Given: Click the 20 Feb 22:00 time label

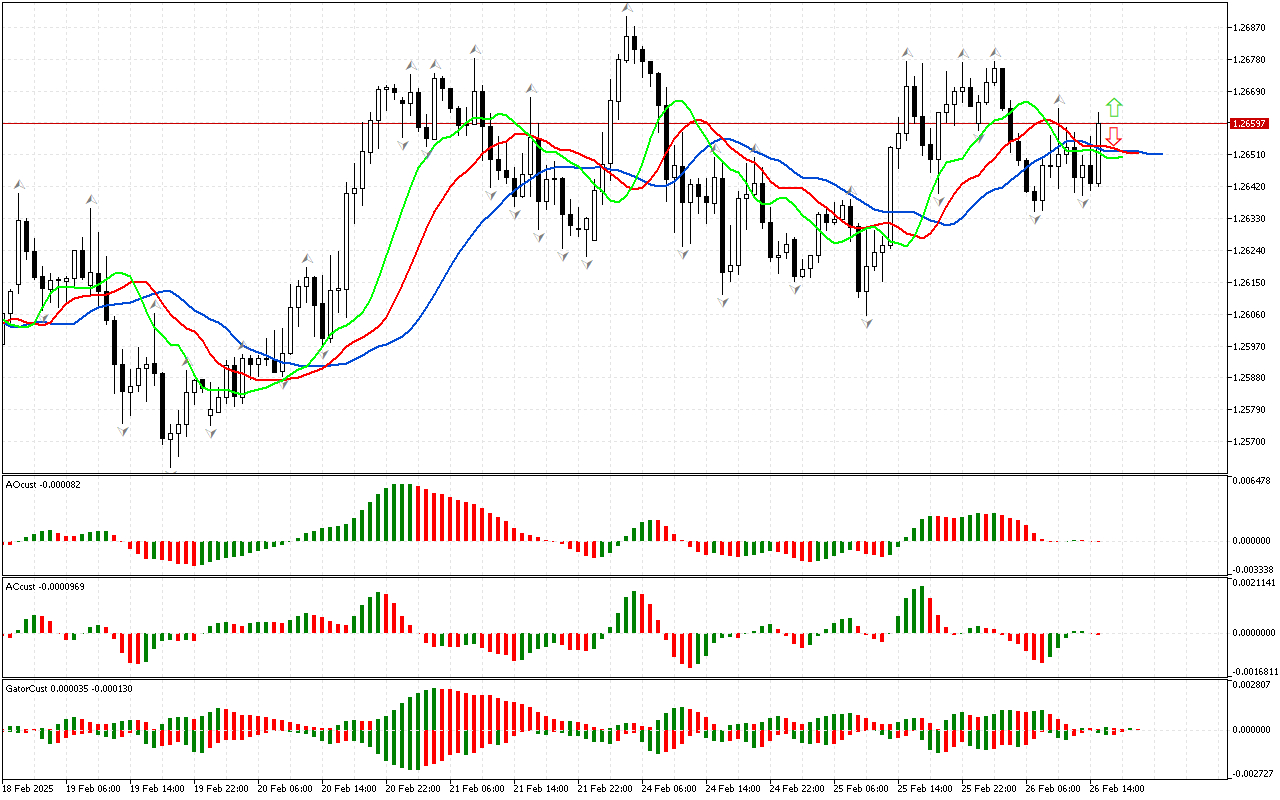Looking at the screenshot, I should tap(413, 788).
